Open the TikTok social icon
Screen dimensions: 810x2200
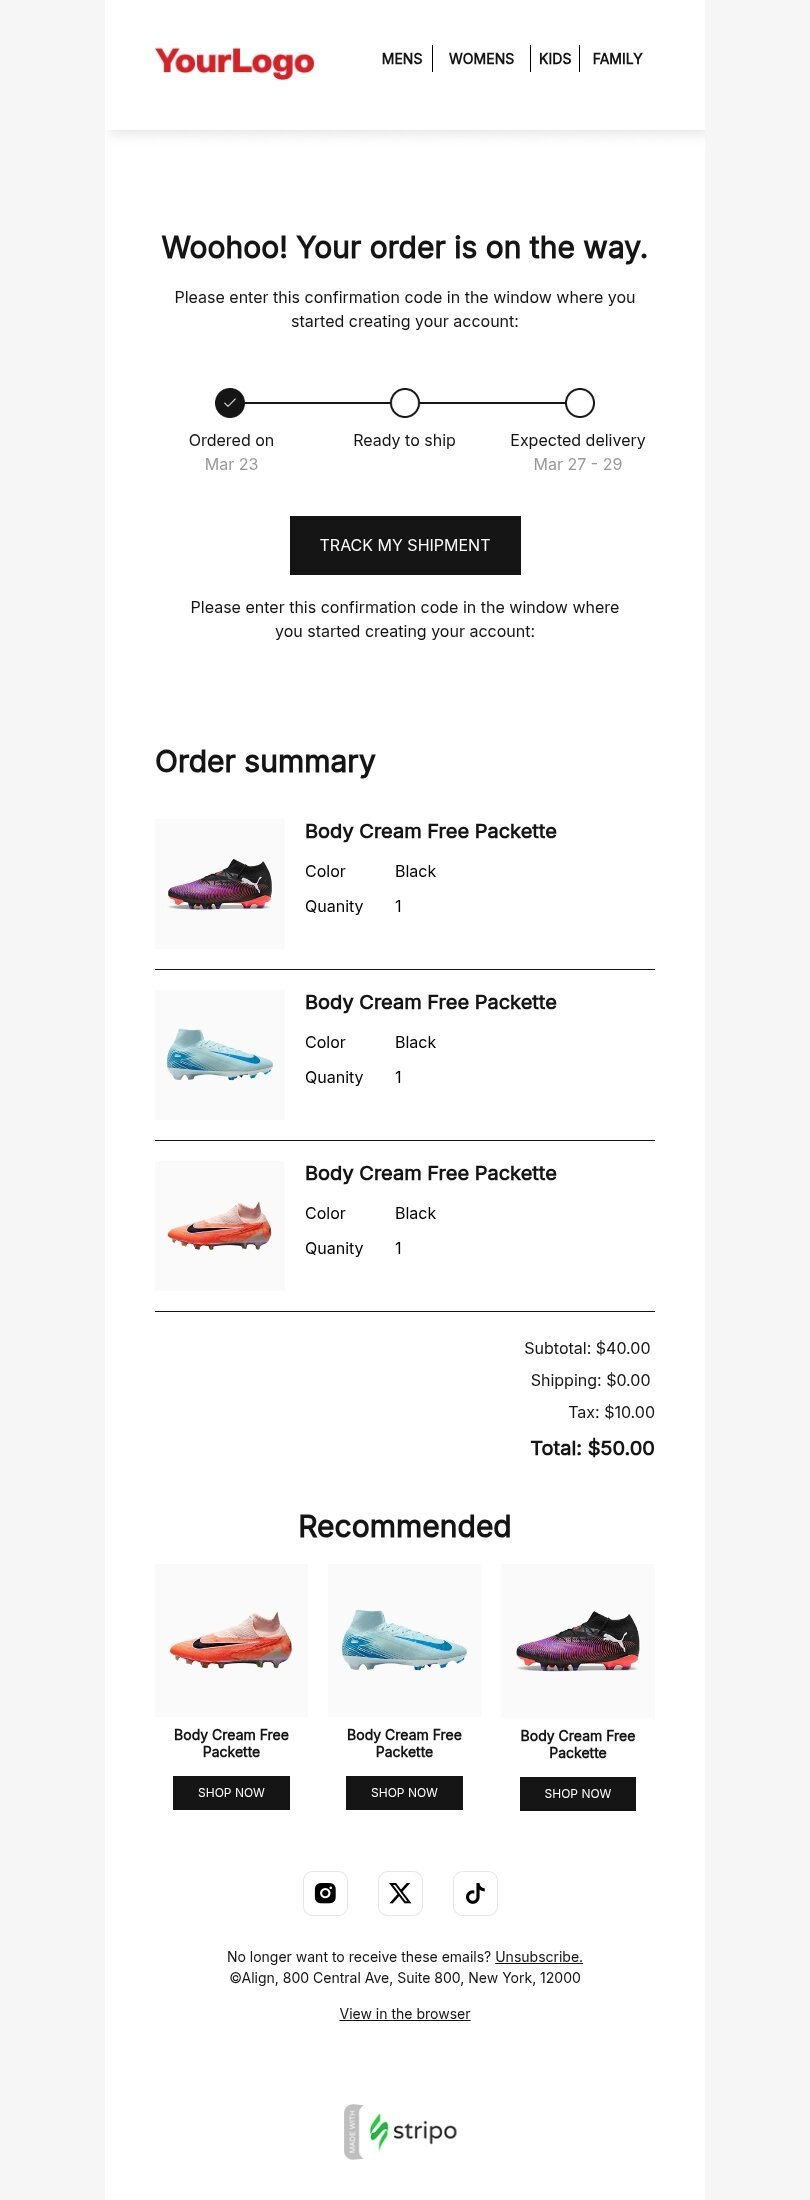pos(475,1893)
